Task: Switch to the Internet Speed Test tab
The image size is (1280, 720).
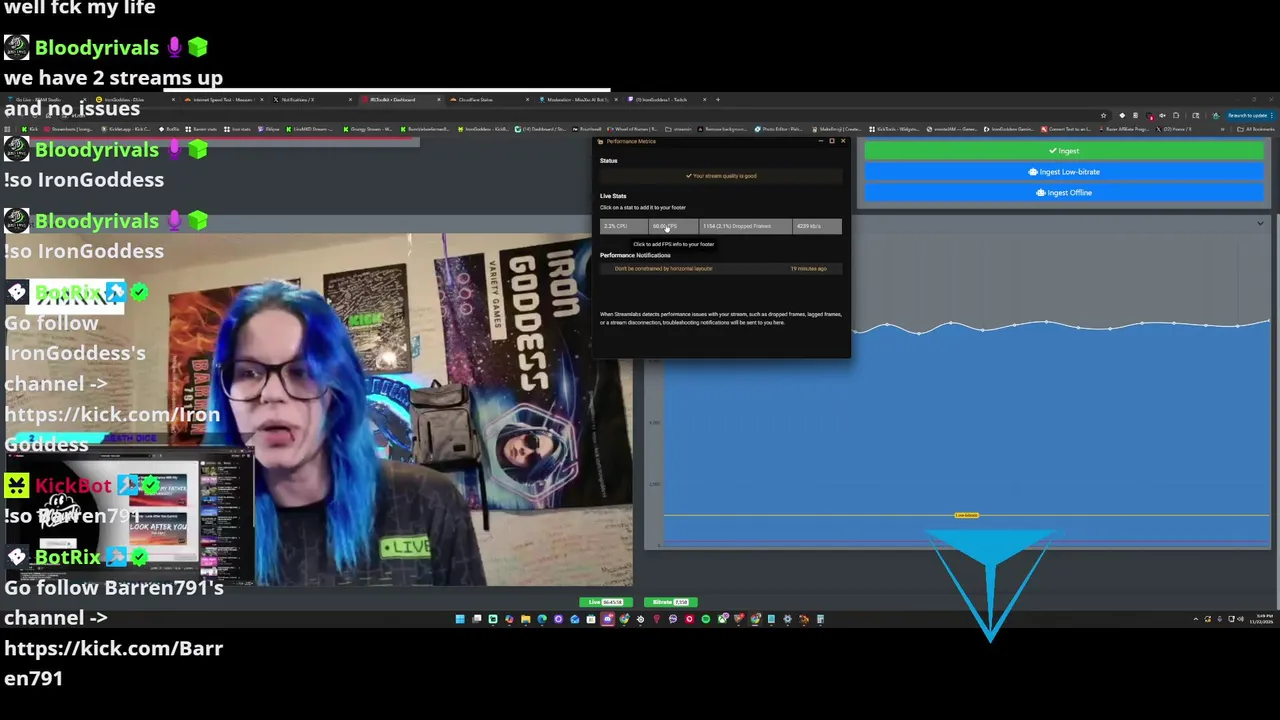Action: 225,100
